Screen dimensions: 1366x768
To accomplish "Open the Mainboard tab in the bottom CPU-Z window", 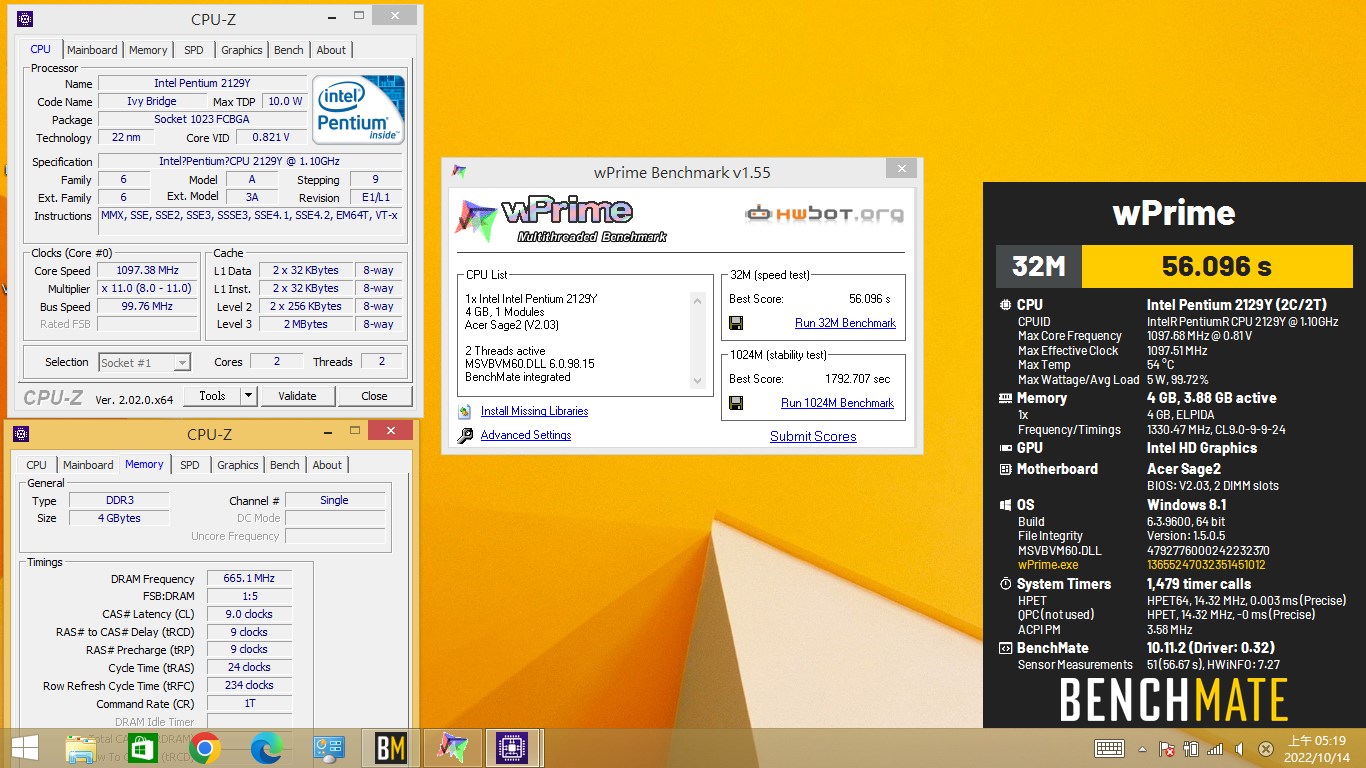I will click(x=88, y=465).
